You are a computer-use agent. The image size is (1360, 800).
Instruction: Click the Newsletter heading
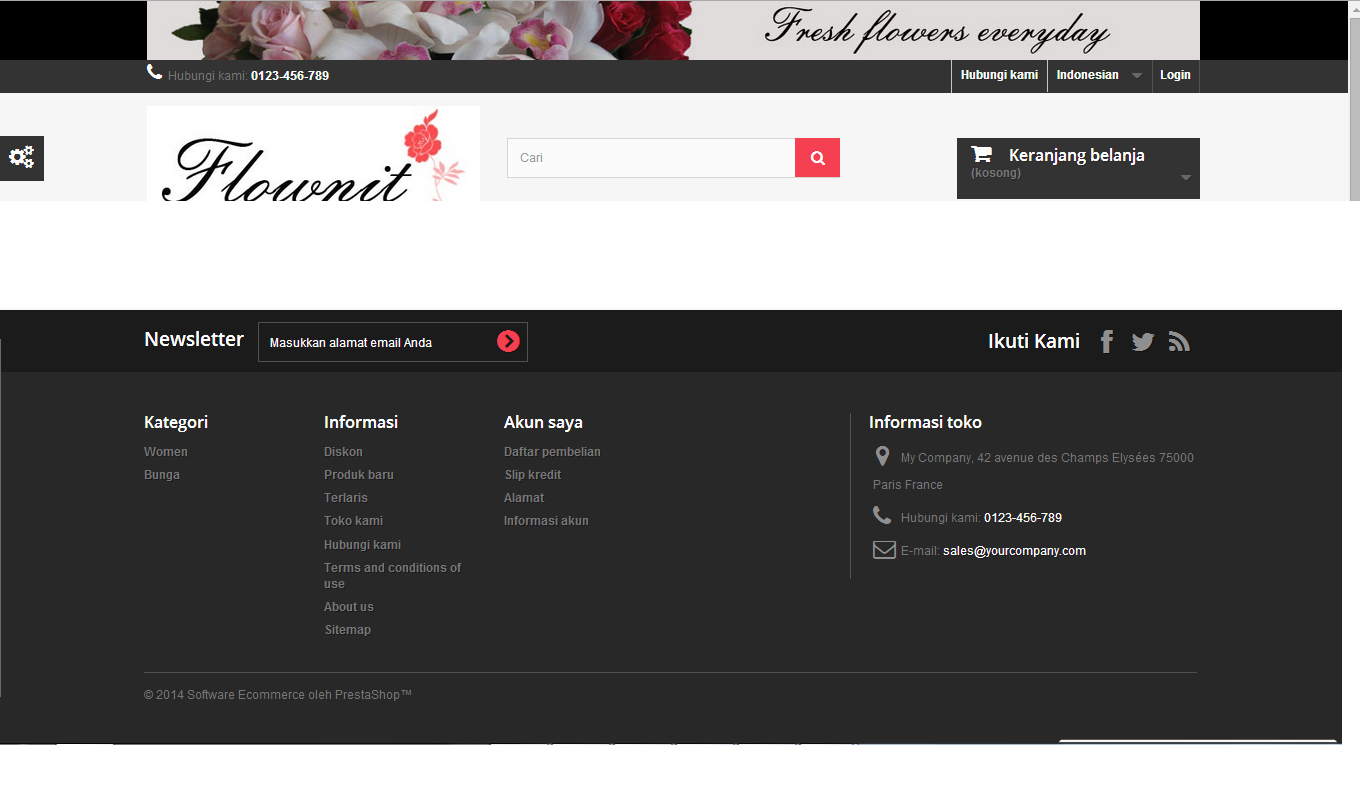(x=194, y=339)
